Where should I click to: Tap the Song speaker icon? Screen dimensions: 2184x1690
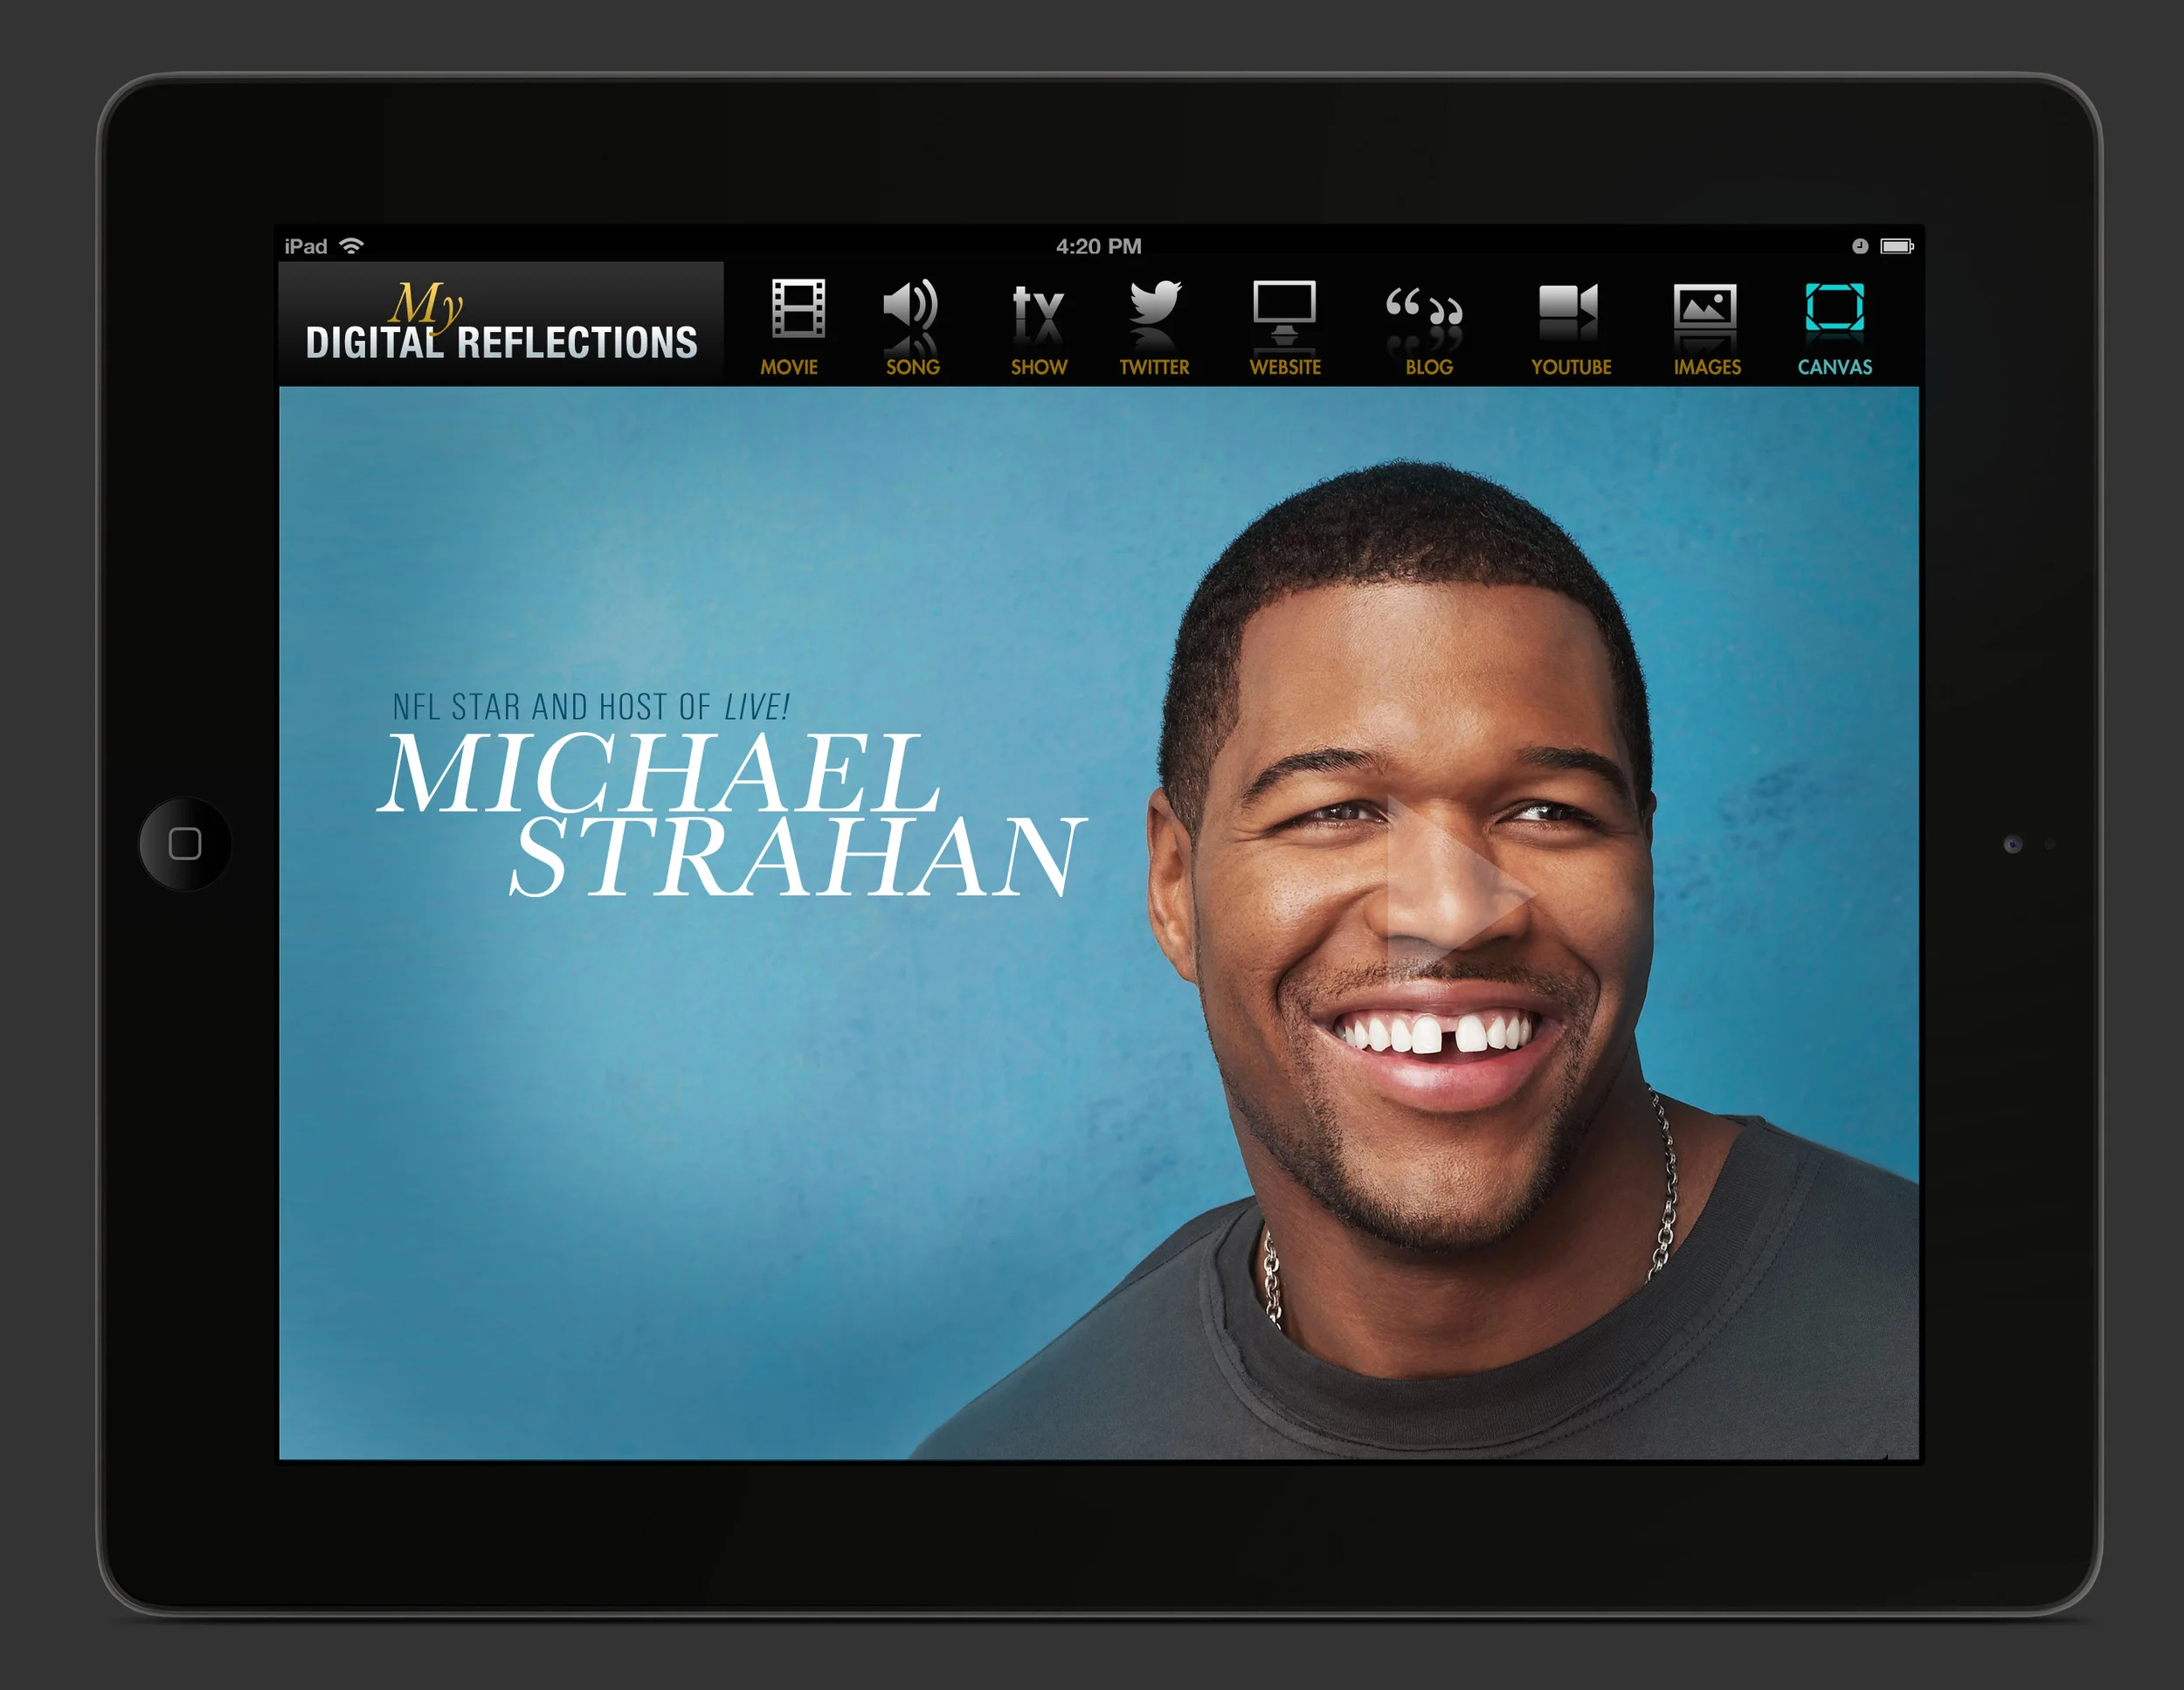(910, 305)
